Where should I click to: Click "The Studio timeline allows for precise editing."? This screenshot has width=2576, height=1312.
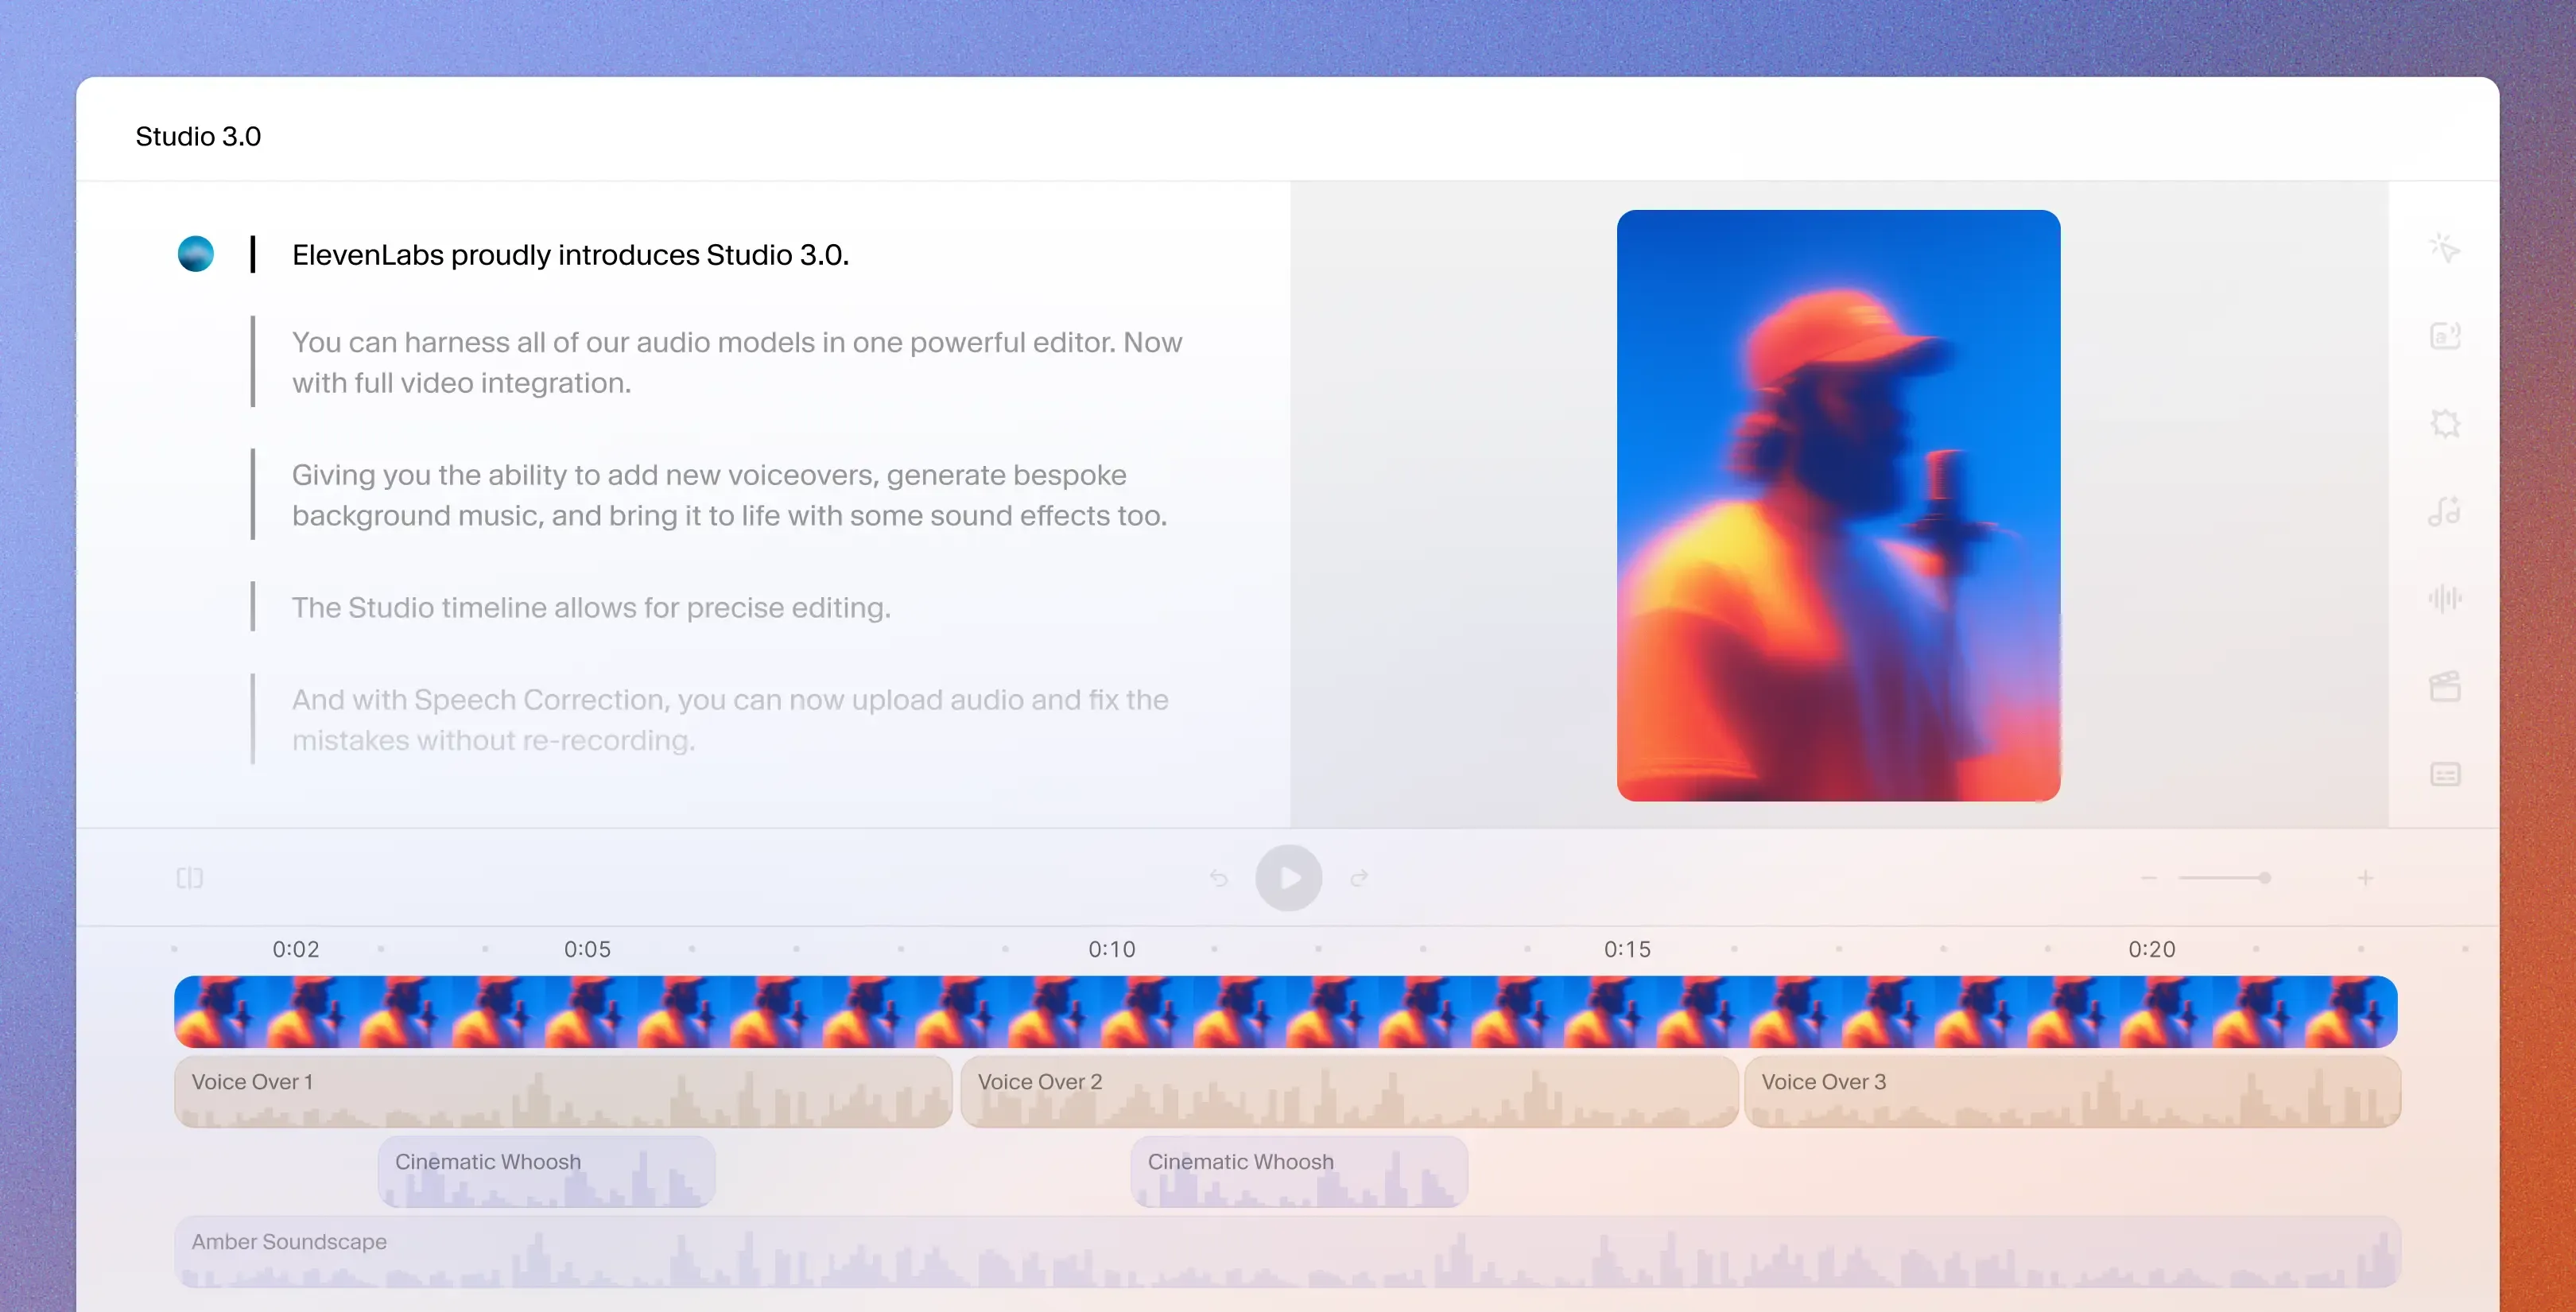(591, 607)
